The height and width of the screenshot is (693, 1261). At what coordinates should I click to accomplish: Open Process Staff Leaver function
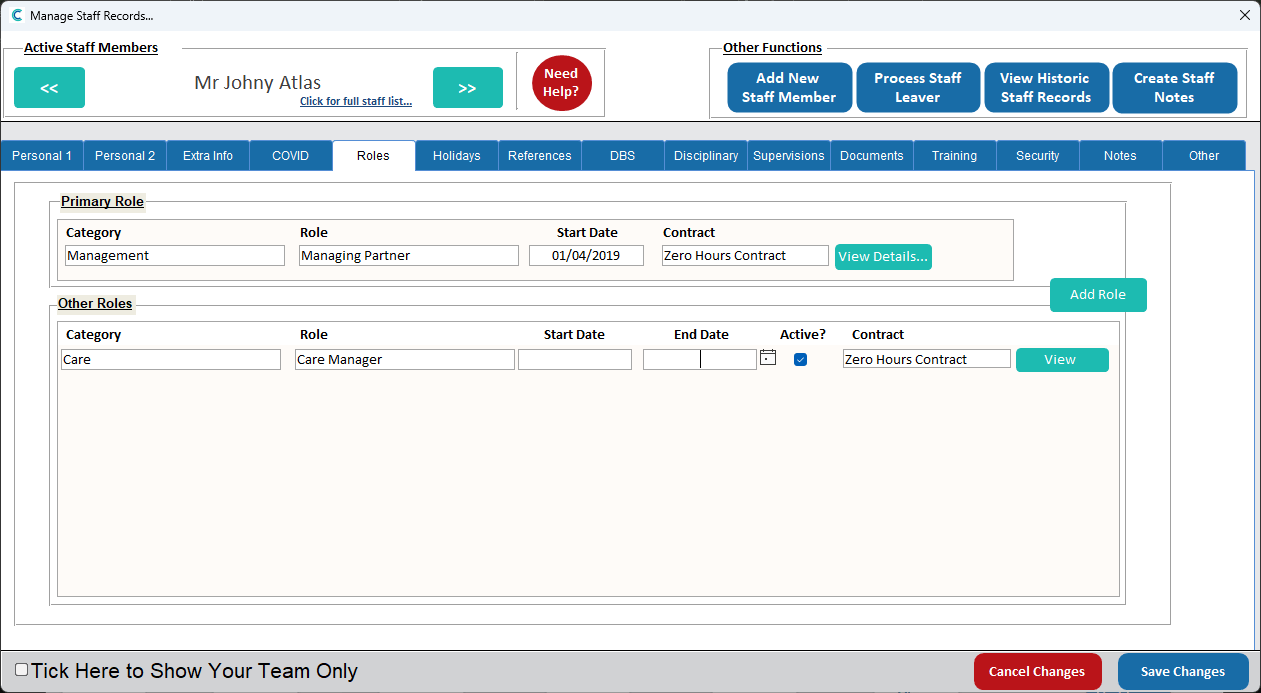[x=917, y=88]
